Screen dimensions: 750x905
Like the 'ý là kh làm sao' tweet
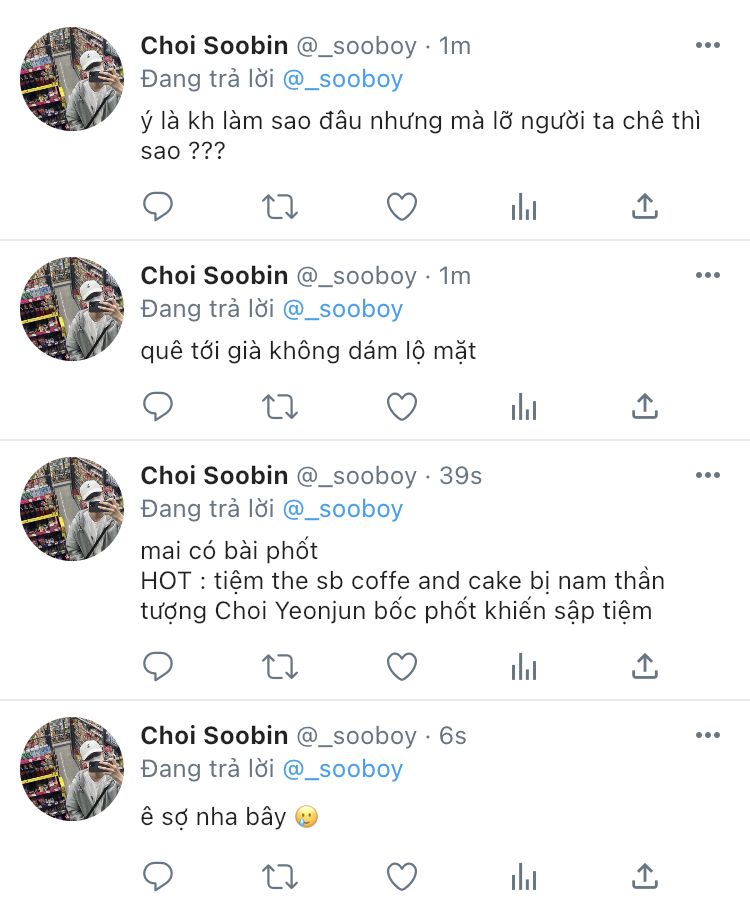pos(402,206)
